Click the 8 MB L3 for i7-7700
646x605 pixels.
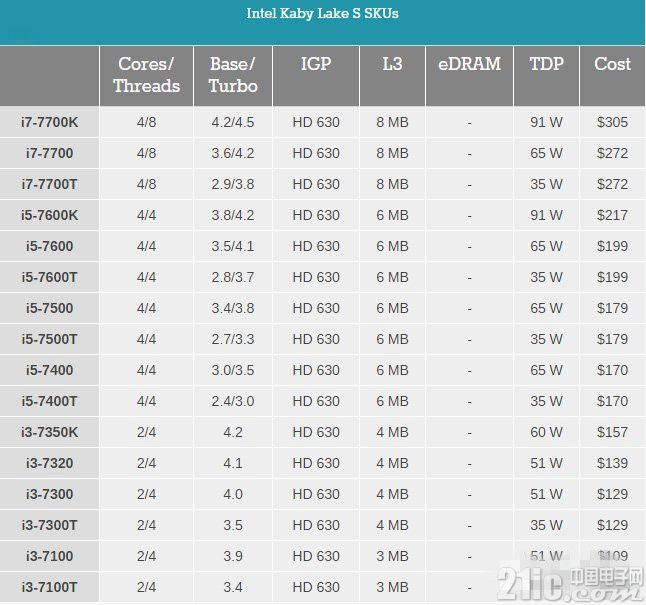click(x=392, y=153)
